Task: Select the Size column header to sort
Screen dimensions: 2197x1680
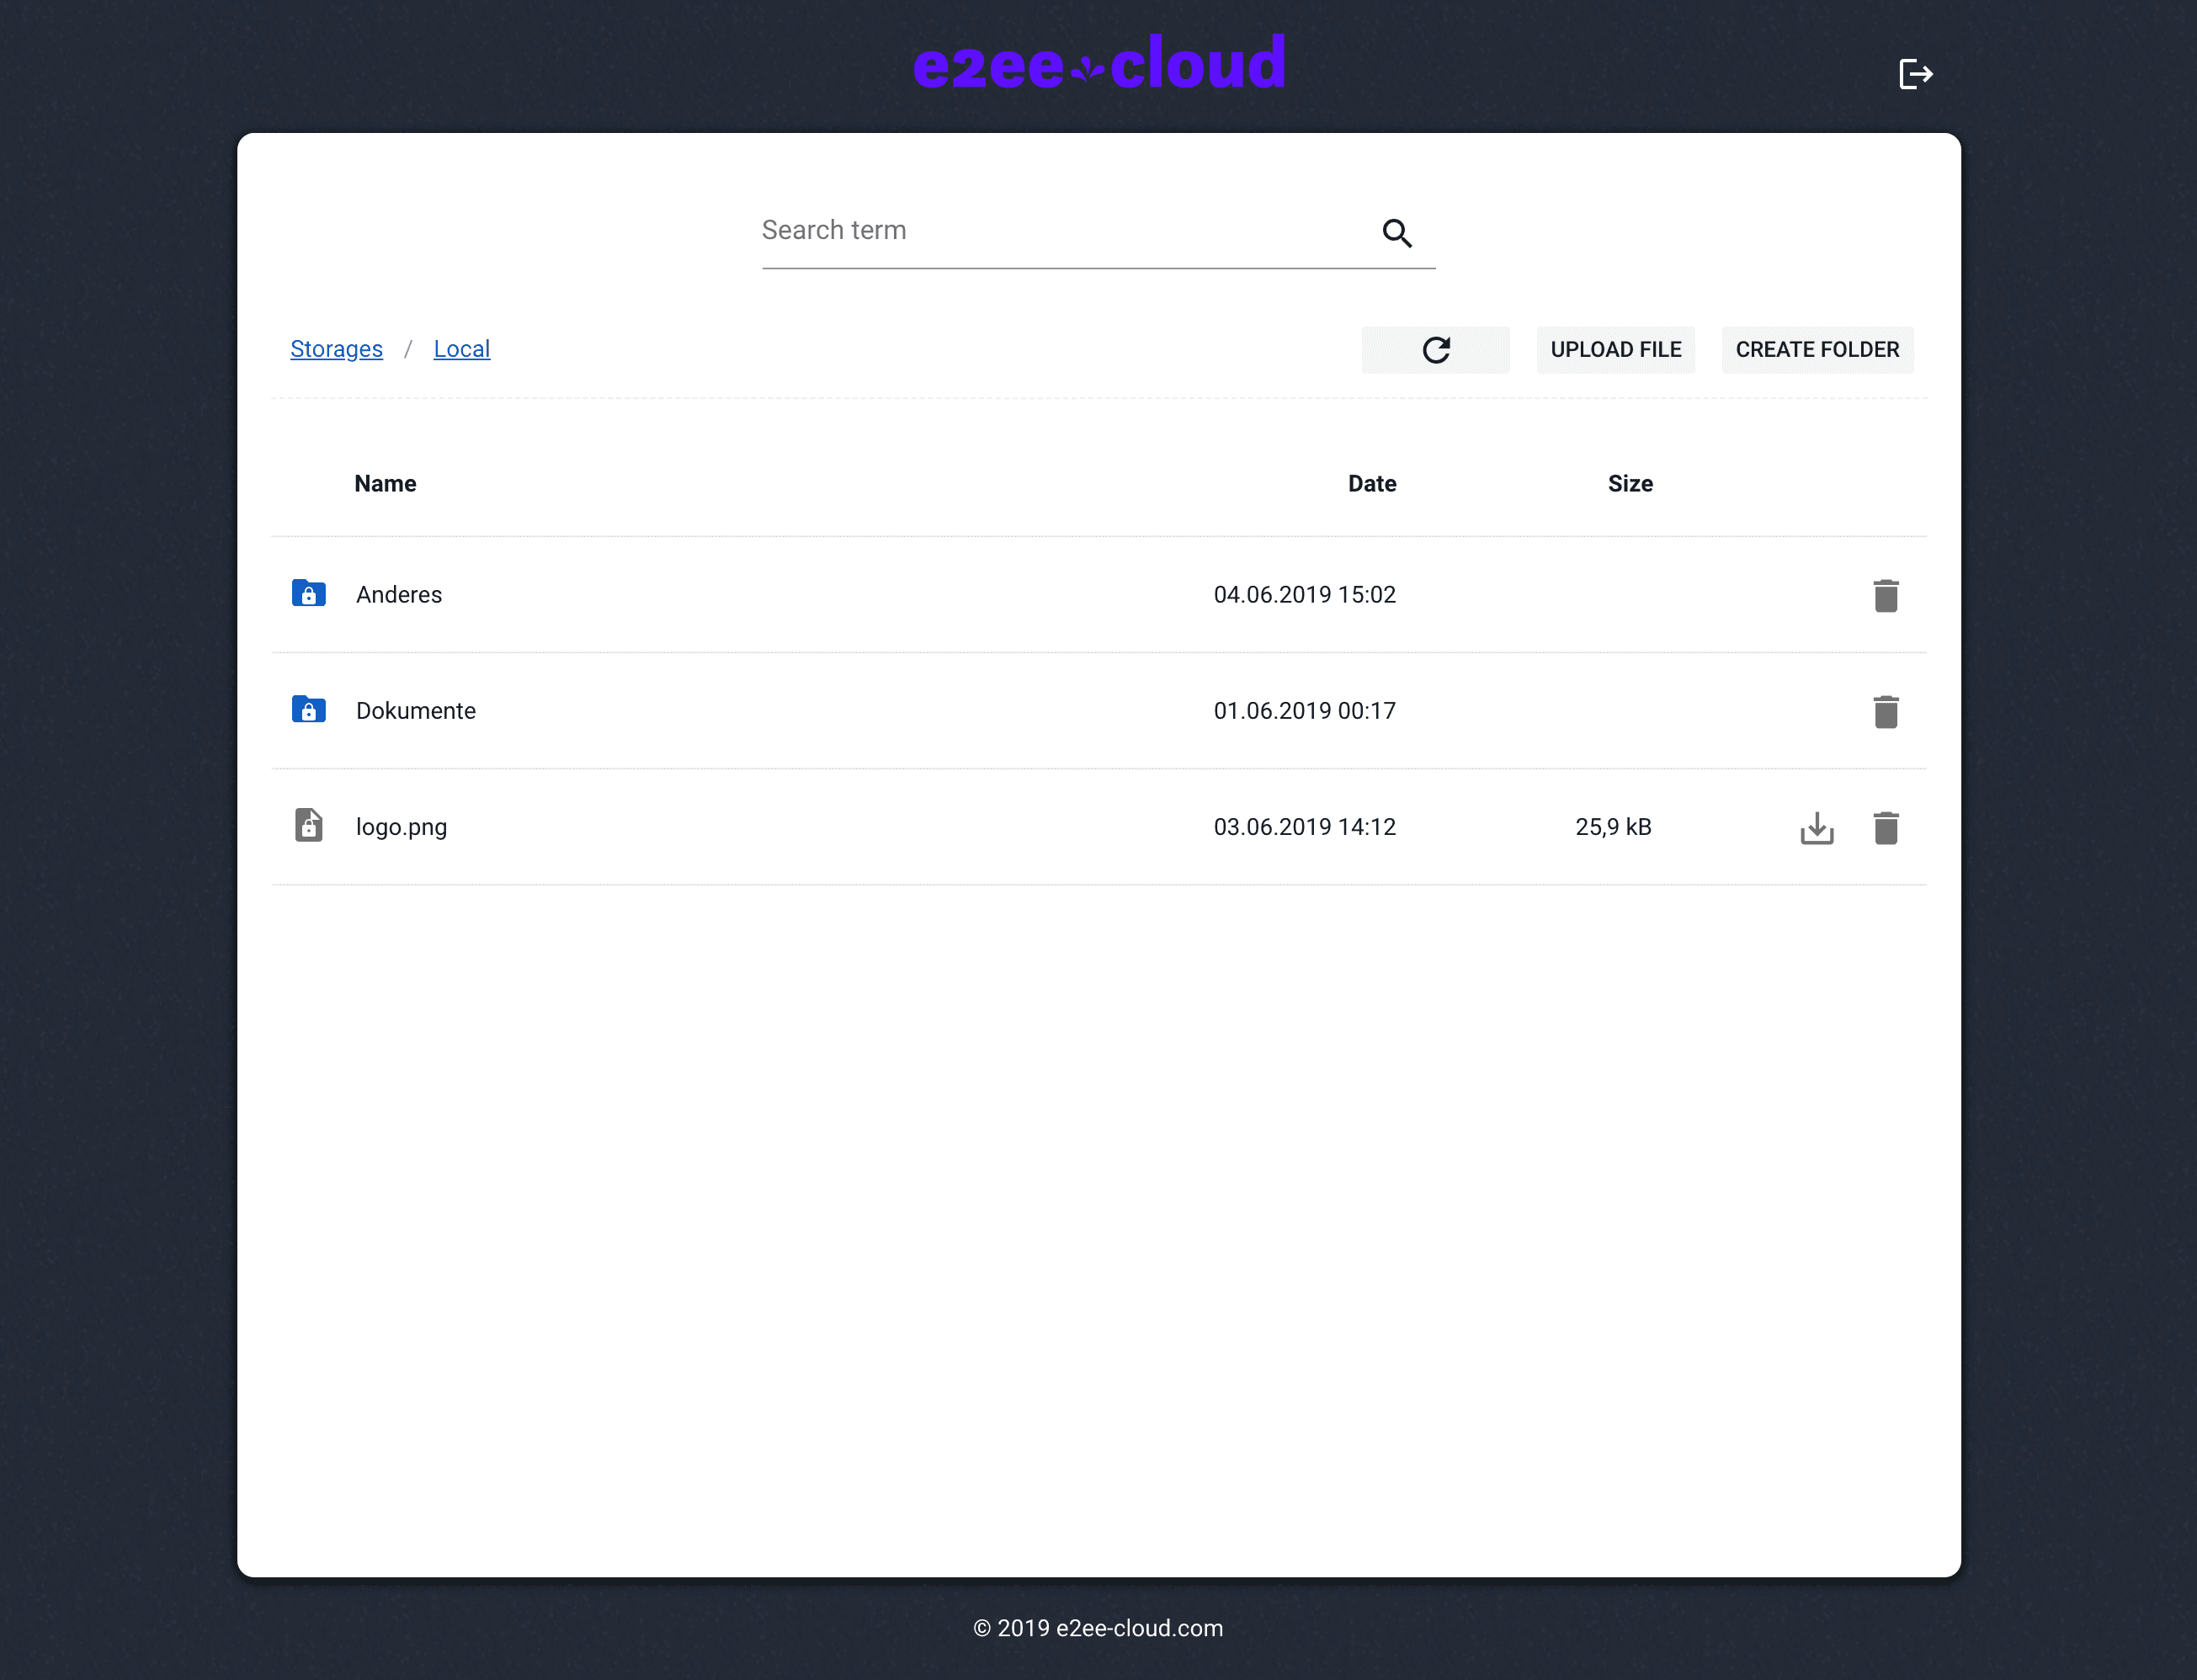Action: [x=1629, y=483]
